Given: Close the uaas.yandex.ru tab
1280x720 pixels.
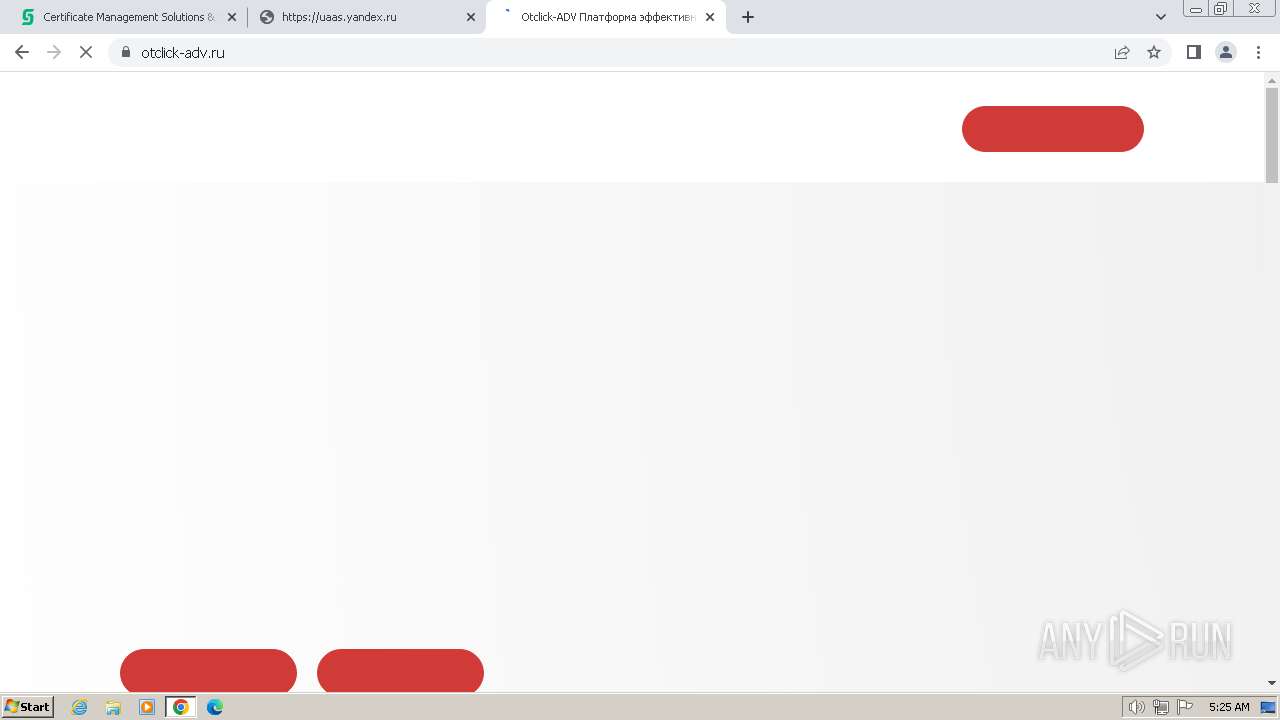Looking at the screenshot, I should click(x=471, y=17).
